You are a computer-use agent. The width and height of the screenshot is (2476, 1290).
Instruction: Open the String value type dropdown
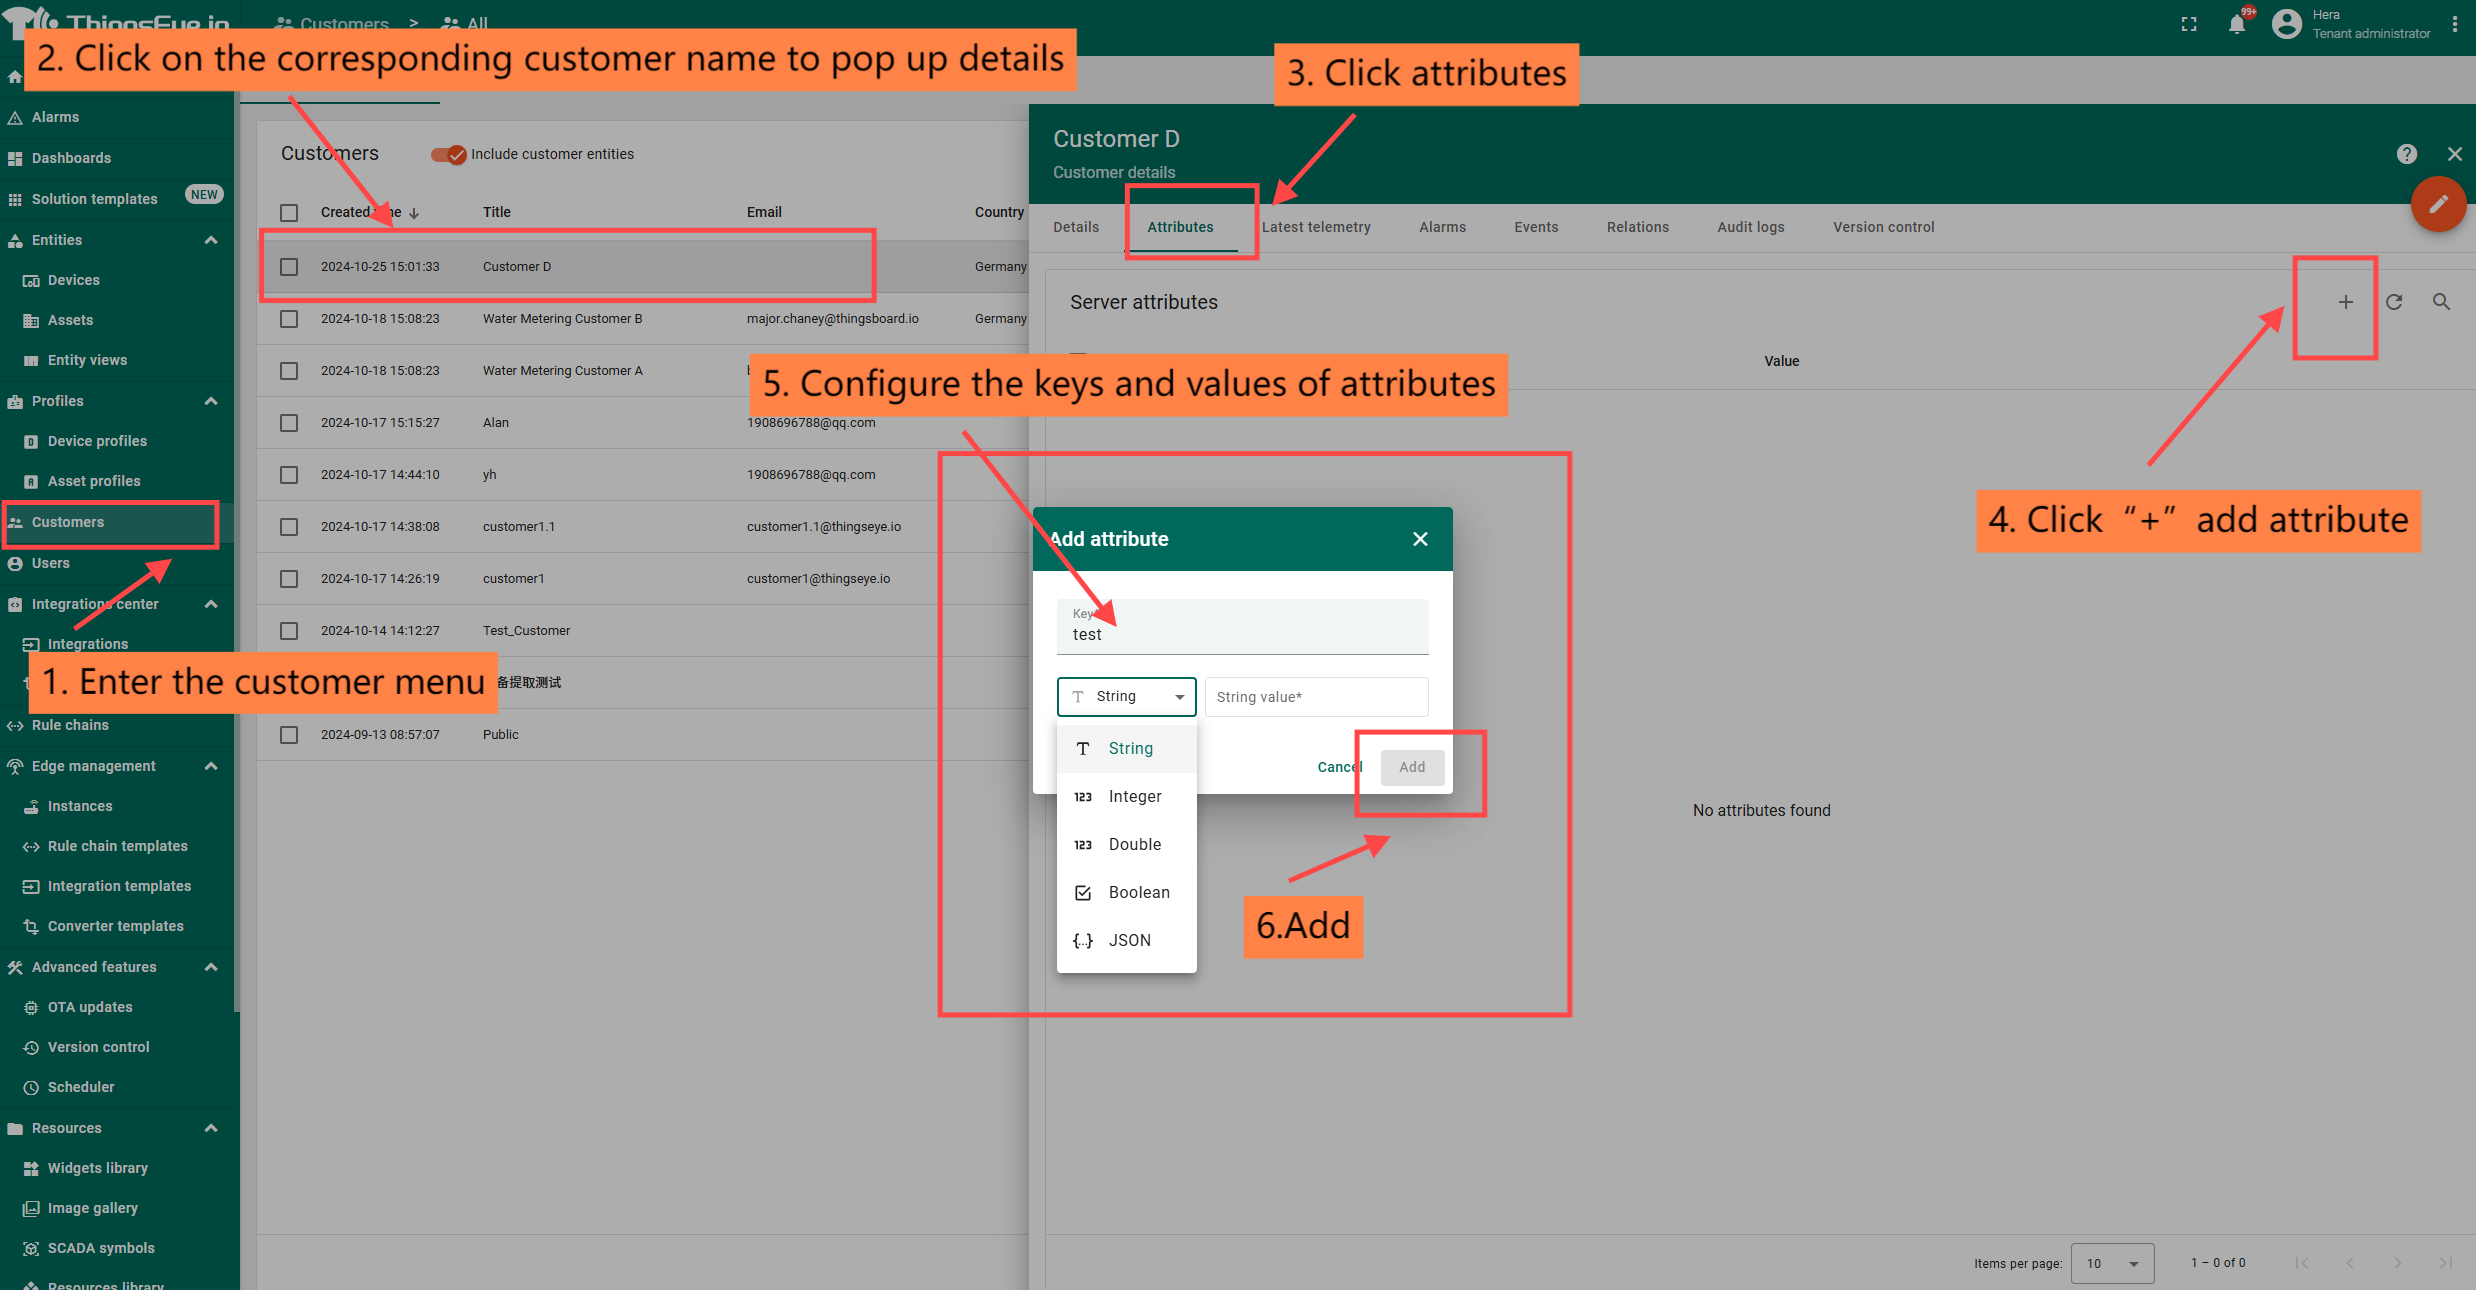1126,697
